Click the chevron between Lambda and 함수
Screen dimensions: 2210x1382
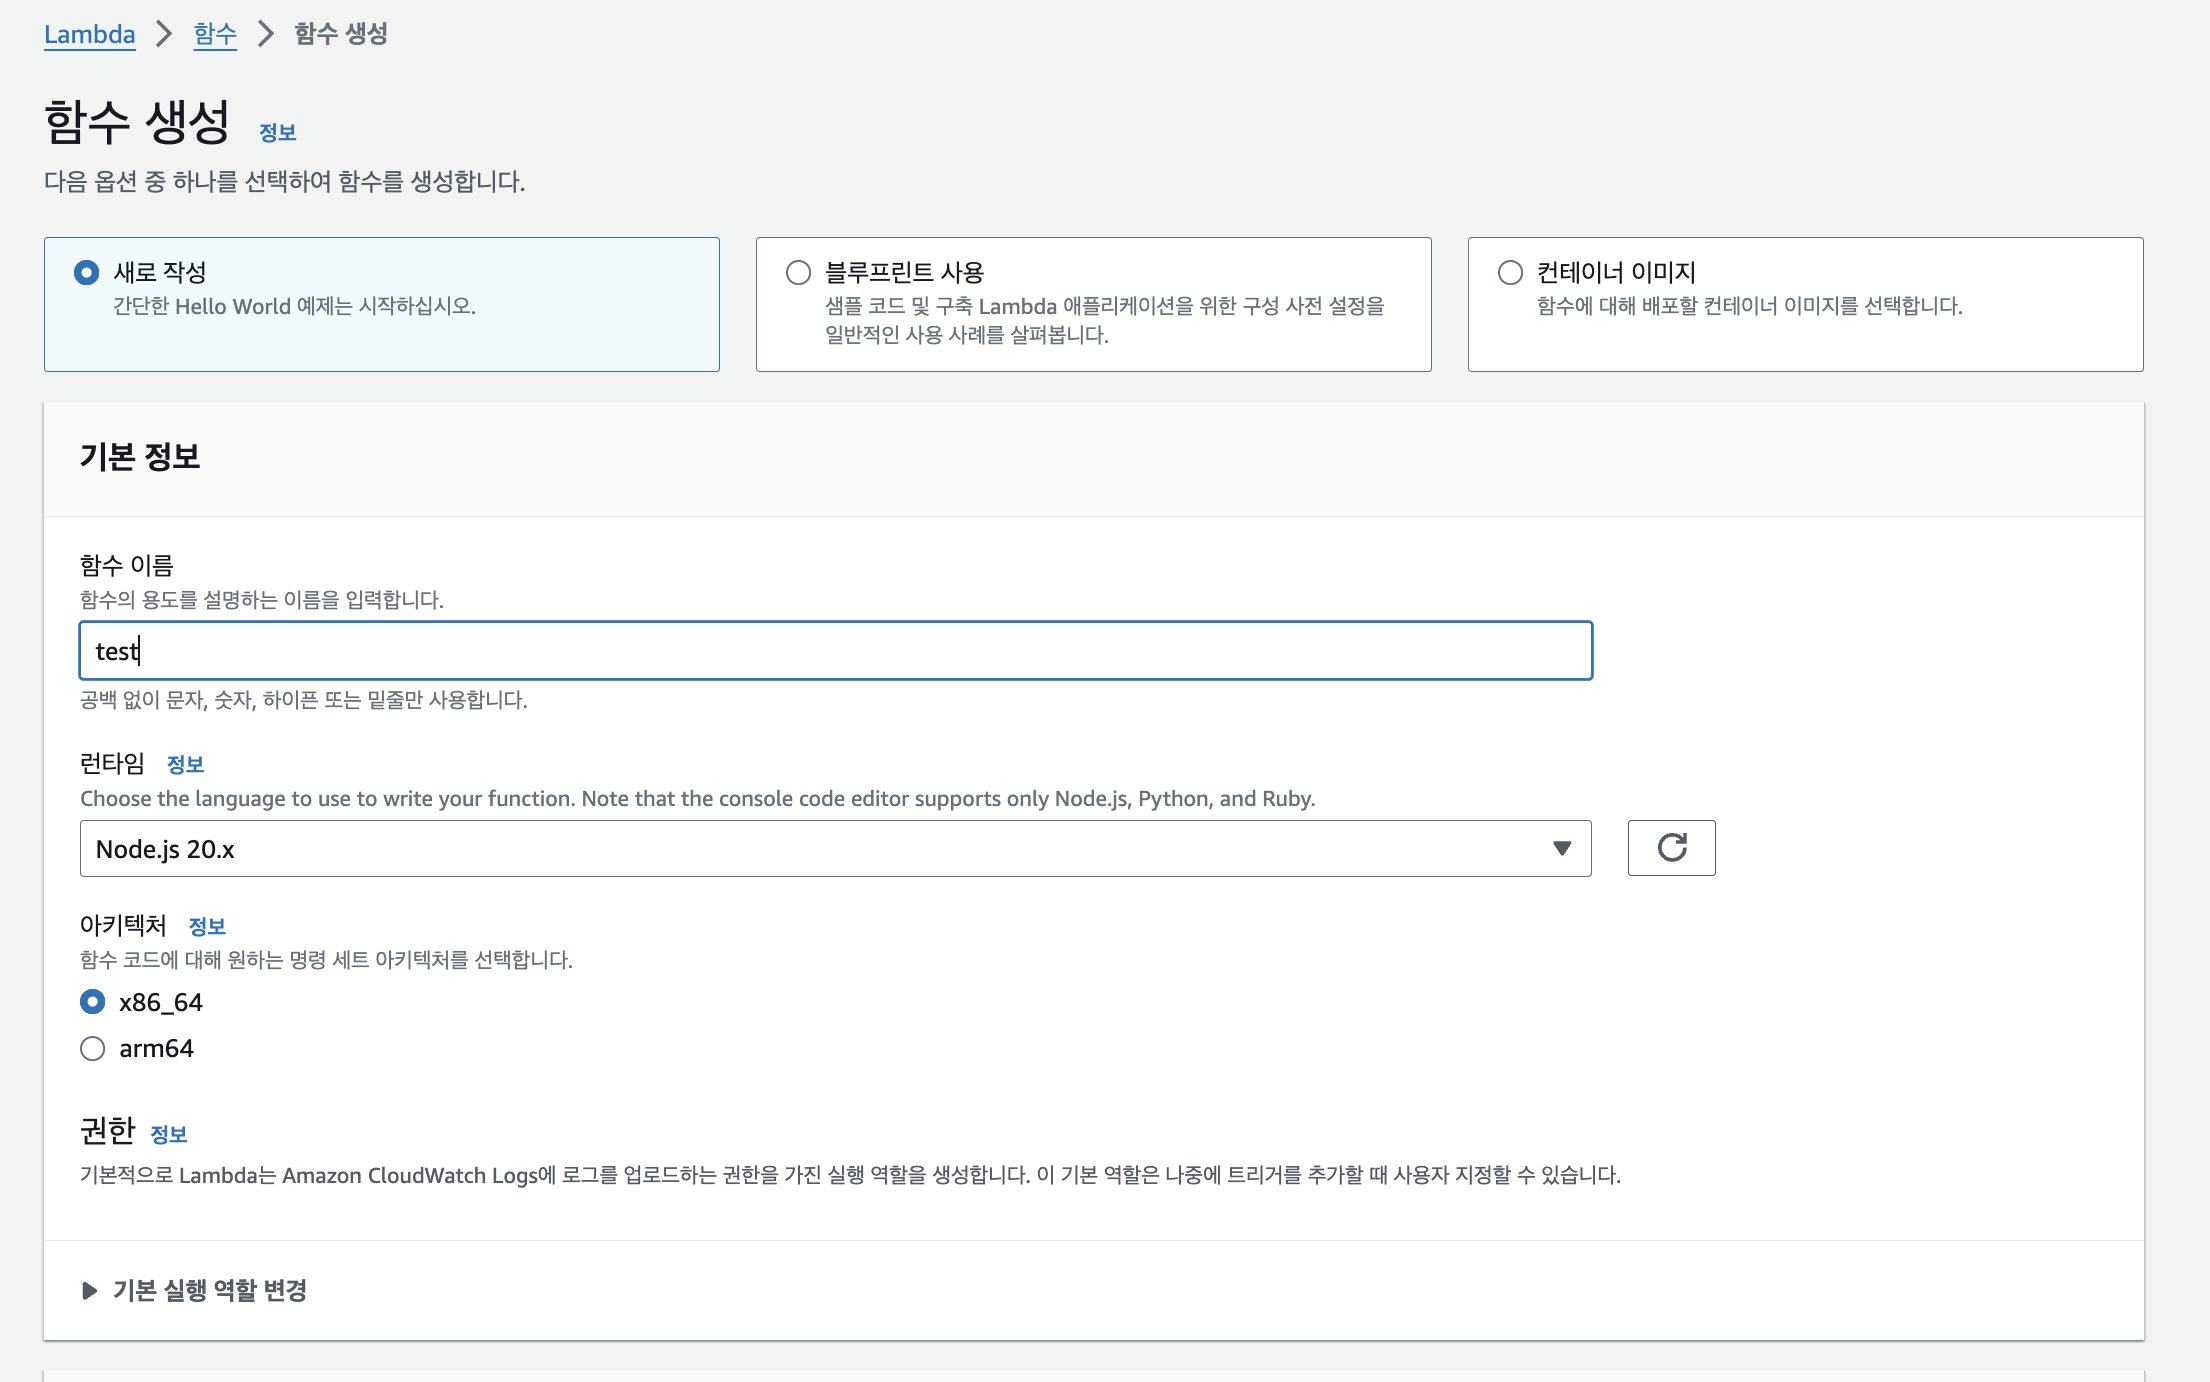(164, 34)
